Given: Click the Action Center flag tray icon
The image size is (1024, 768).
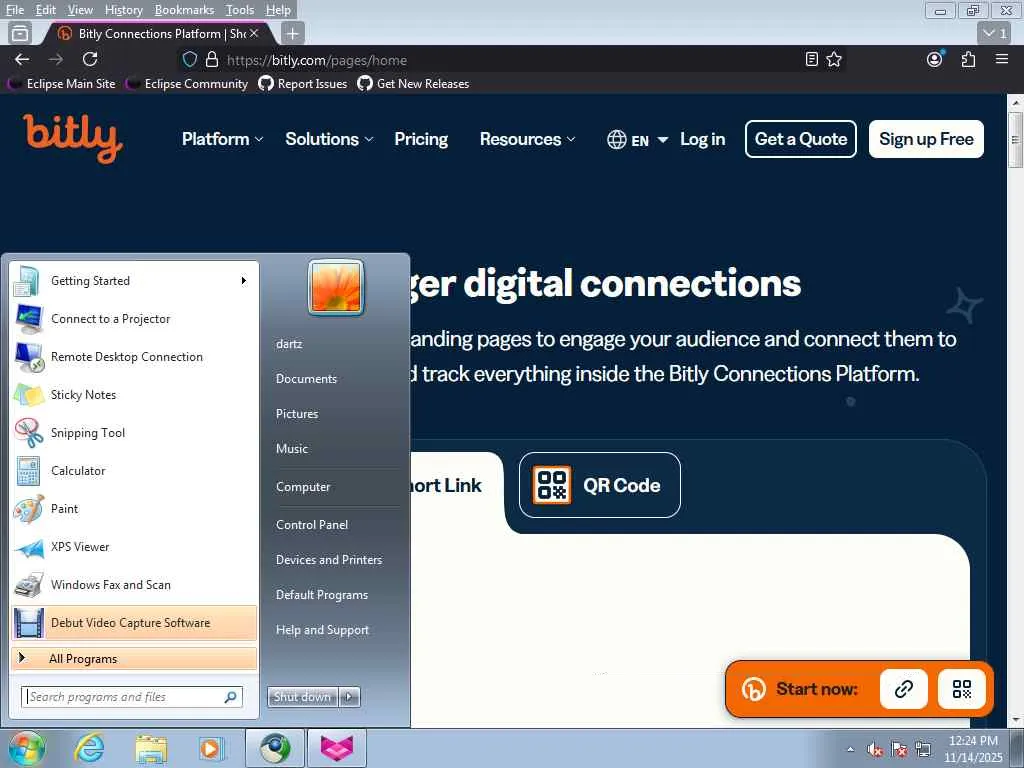Looking at the screenshot, I should pos(899,750).
